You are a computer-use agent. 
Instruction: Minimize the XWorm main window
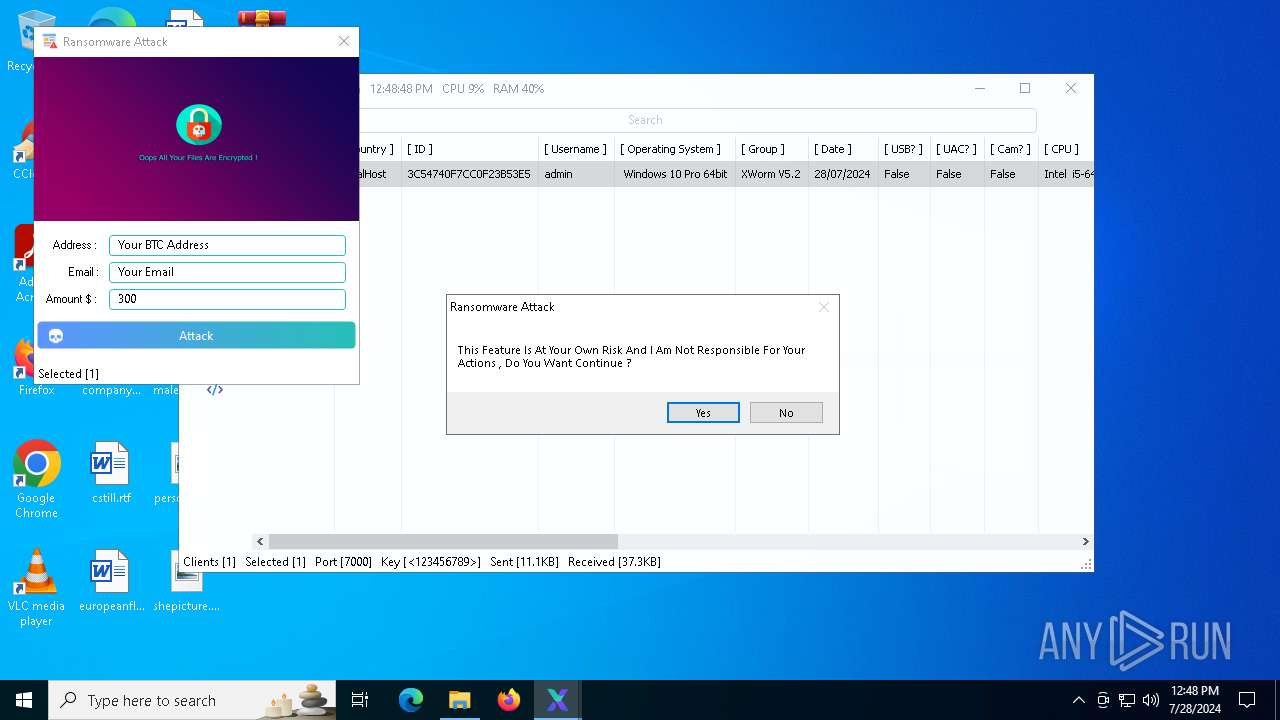point(979,88)
